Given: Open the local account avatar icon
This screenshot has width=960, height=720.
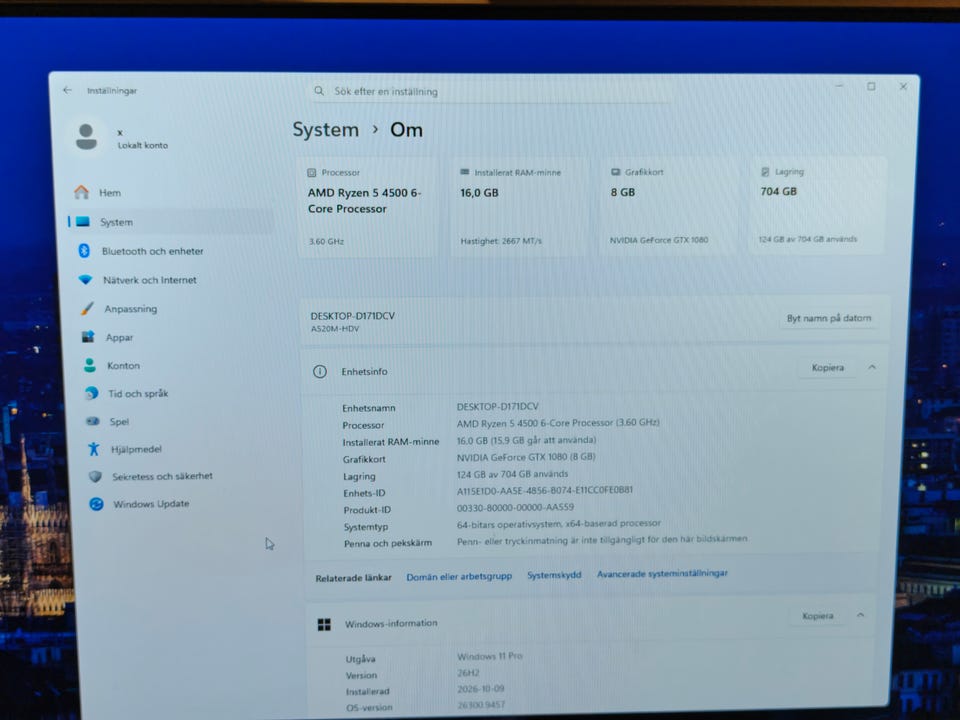Looking at the screenshot, I should [x=86, y=137].
